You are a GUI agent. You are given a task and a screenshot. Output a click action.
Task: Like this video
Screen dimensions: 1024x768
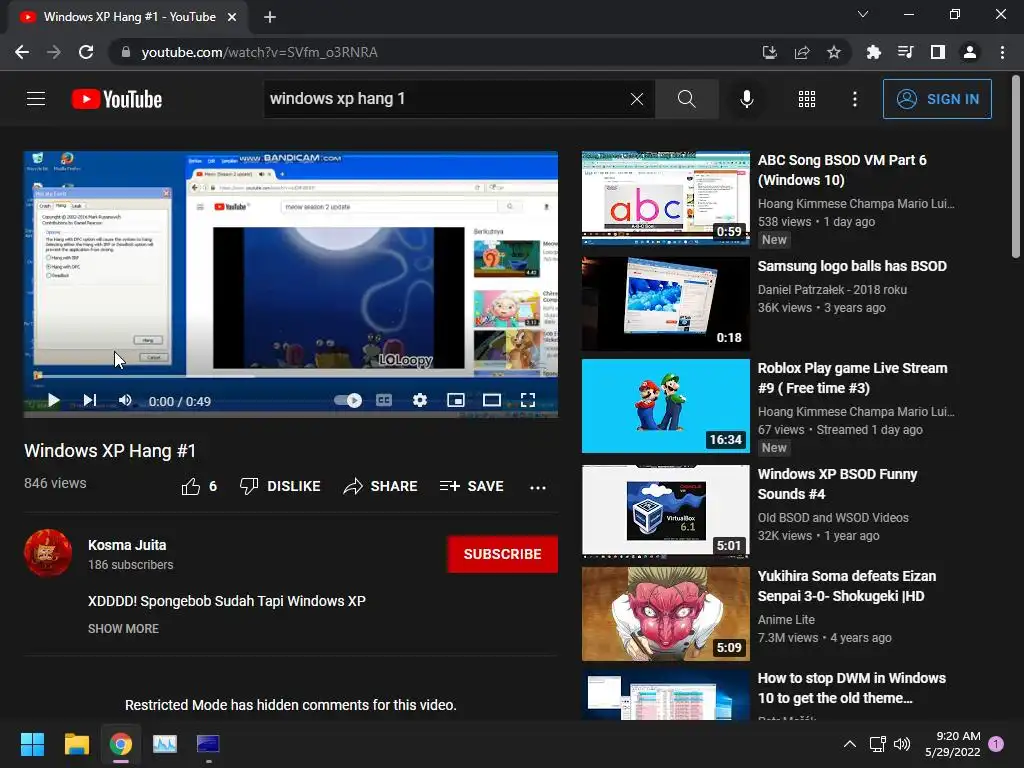(x=199, y=487)
